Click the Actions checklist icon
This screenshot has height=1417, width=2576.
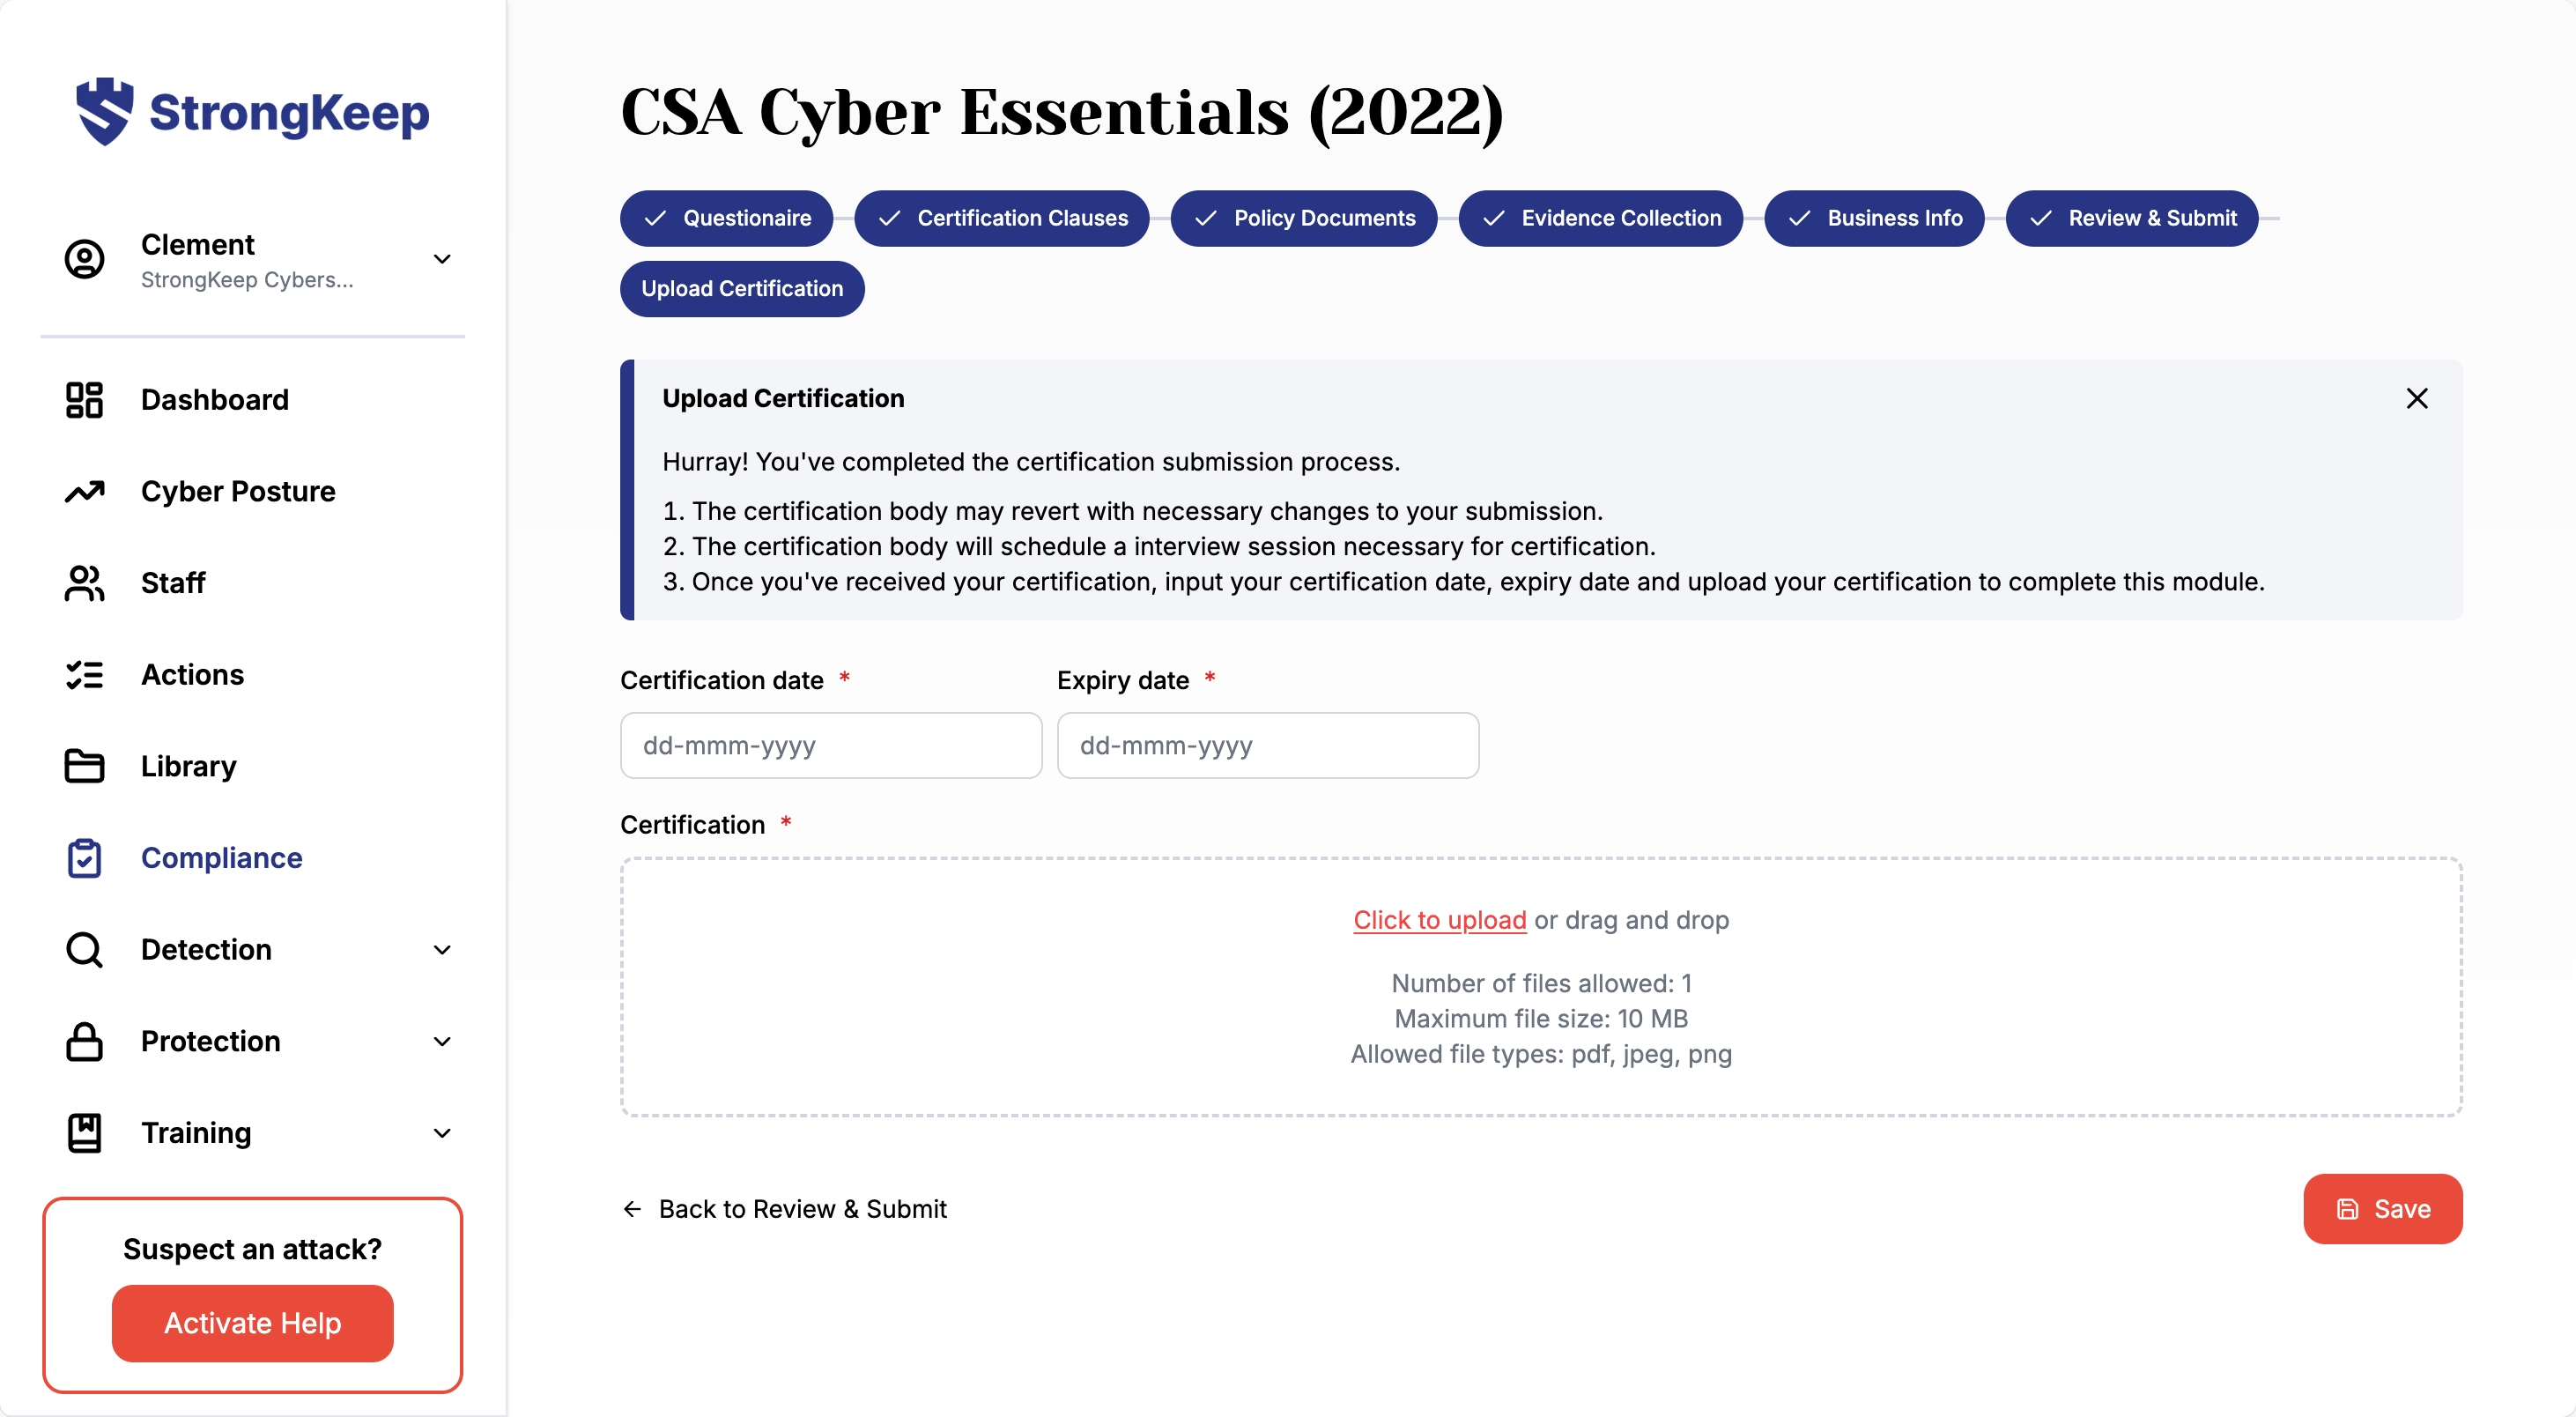tap(84, 675)
